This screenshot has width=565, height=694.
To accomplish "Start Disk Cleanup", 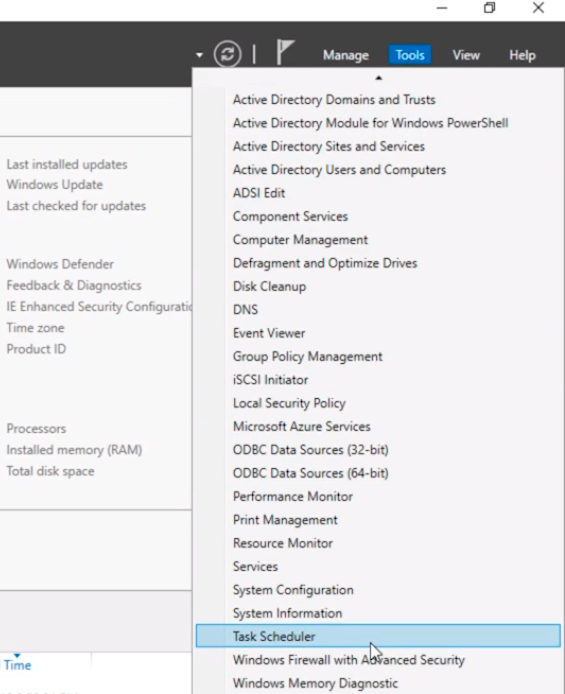I will (269, 286).
